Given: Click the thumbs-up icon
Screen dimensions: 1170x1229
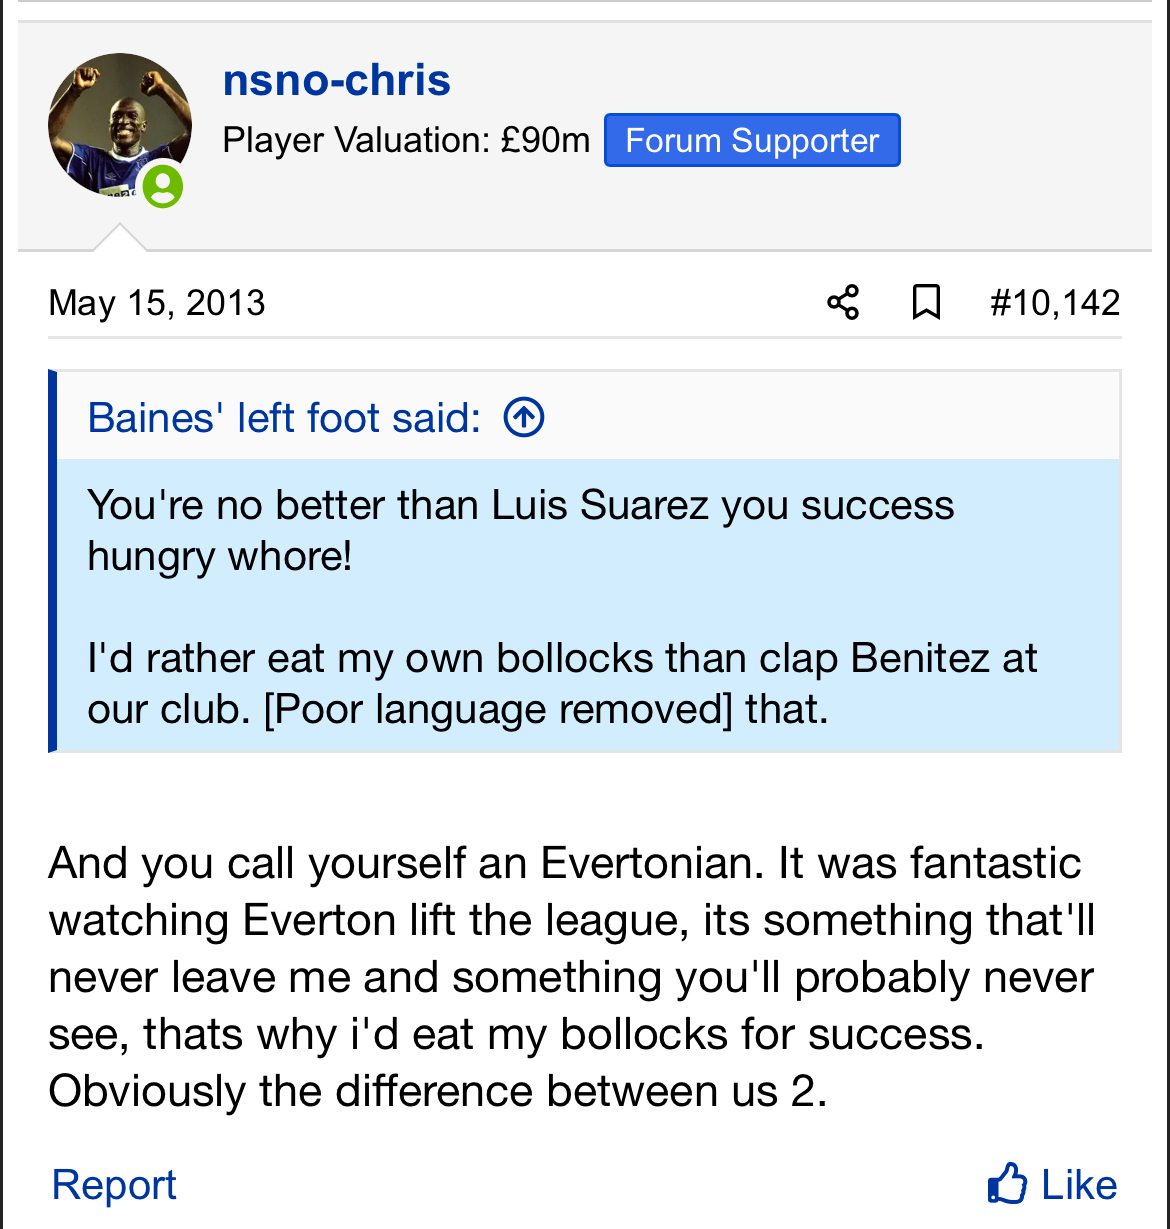Looking at the screenshot, I should point(1007,1184).
